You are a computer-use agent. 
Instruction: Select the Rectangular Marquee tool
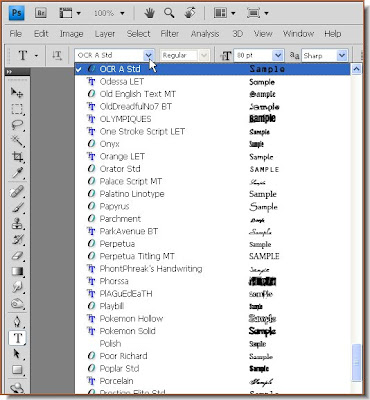tap(17, 109)
